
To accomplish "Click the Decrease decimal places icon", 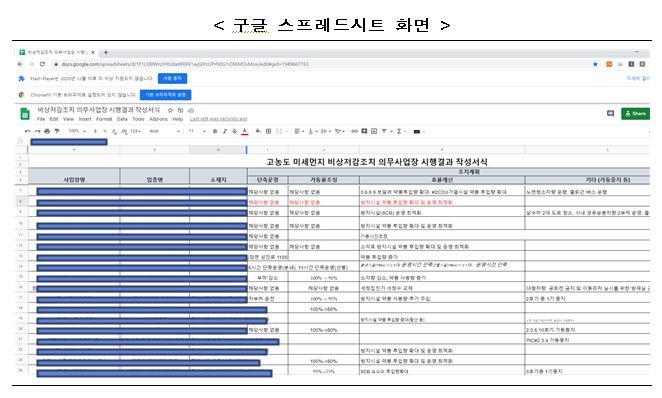I will pyautogui.click(x=114, y=131).
